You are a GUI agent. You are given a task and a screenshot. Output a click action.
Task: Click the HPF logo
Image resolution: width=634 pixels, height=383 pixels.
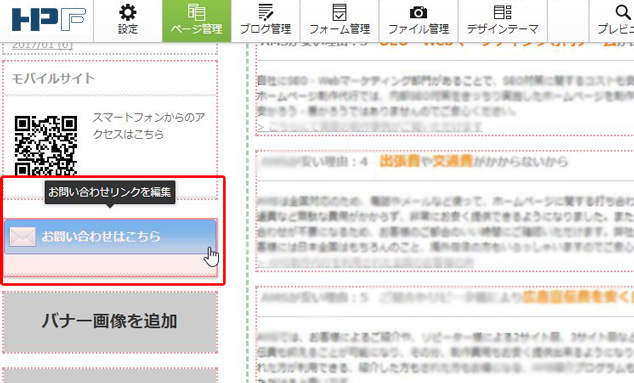(49, 19)
